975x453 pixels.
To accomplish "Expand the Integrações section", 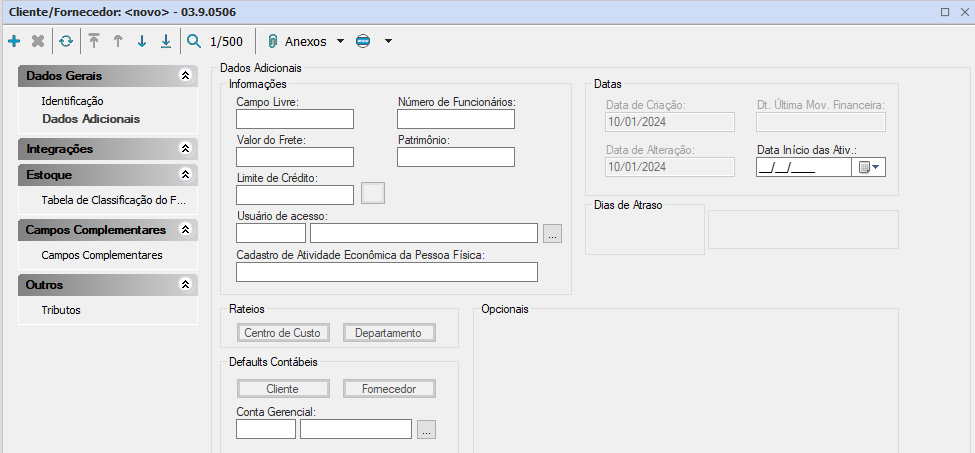I will pos(184,148).
